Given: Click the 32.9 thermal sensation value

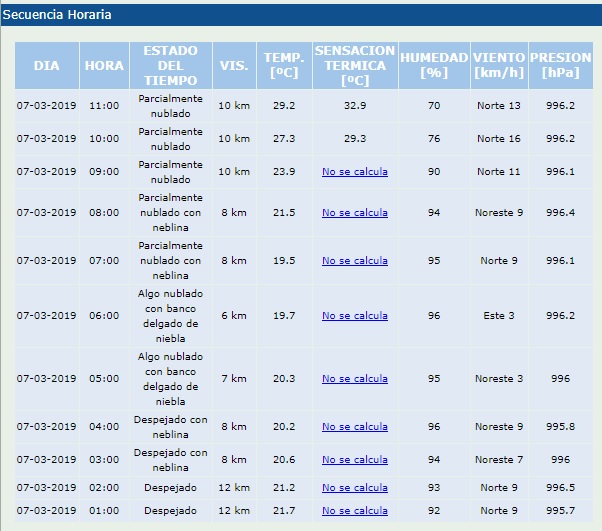Looking at the screenshot, I should (355, 106).
